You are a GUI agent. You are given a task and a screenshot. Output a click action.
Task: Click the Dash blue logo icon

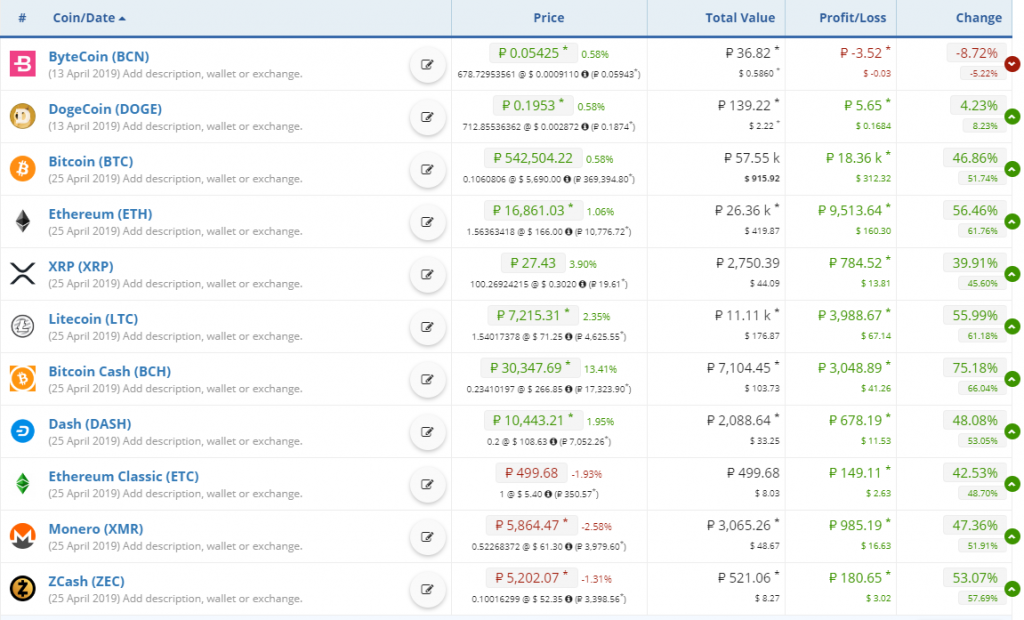tap(22, 431)
